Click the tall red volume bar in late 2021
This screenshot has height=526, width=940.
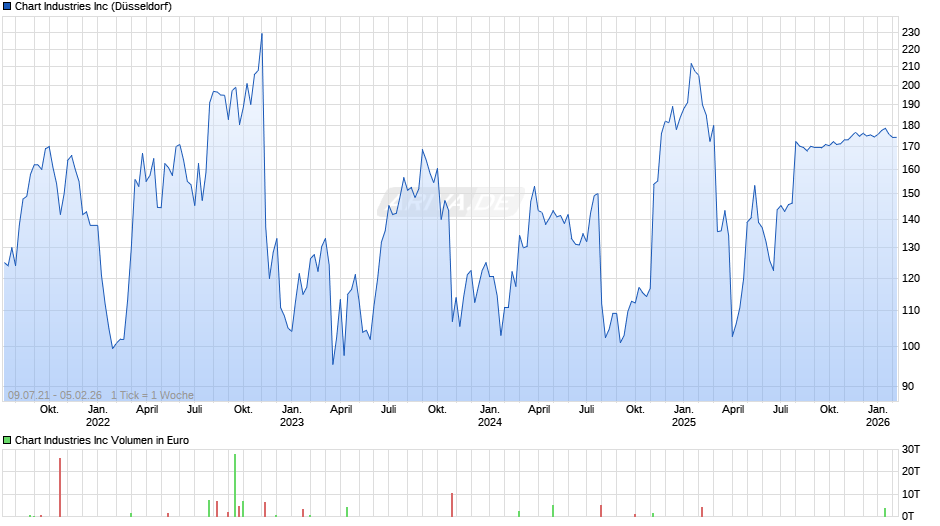60,487
